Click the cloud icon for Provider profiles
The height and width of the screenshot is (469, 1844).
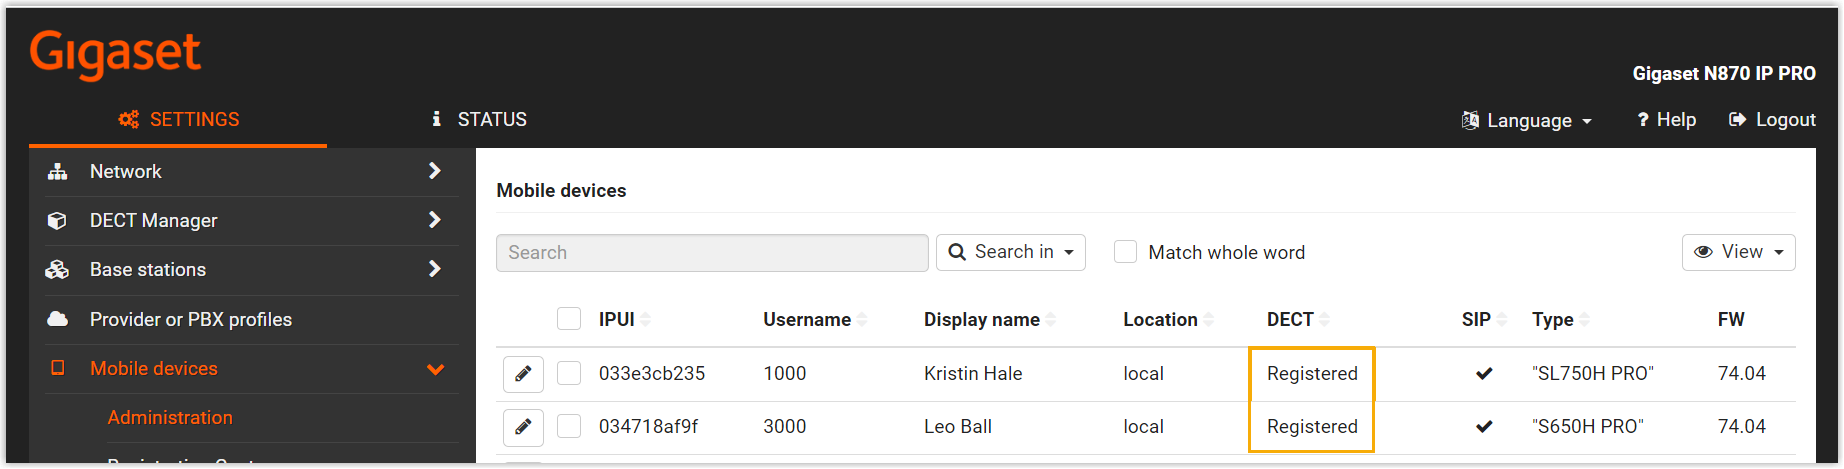click(58, 319)
